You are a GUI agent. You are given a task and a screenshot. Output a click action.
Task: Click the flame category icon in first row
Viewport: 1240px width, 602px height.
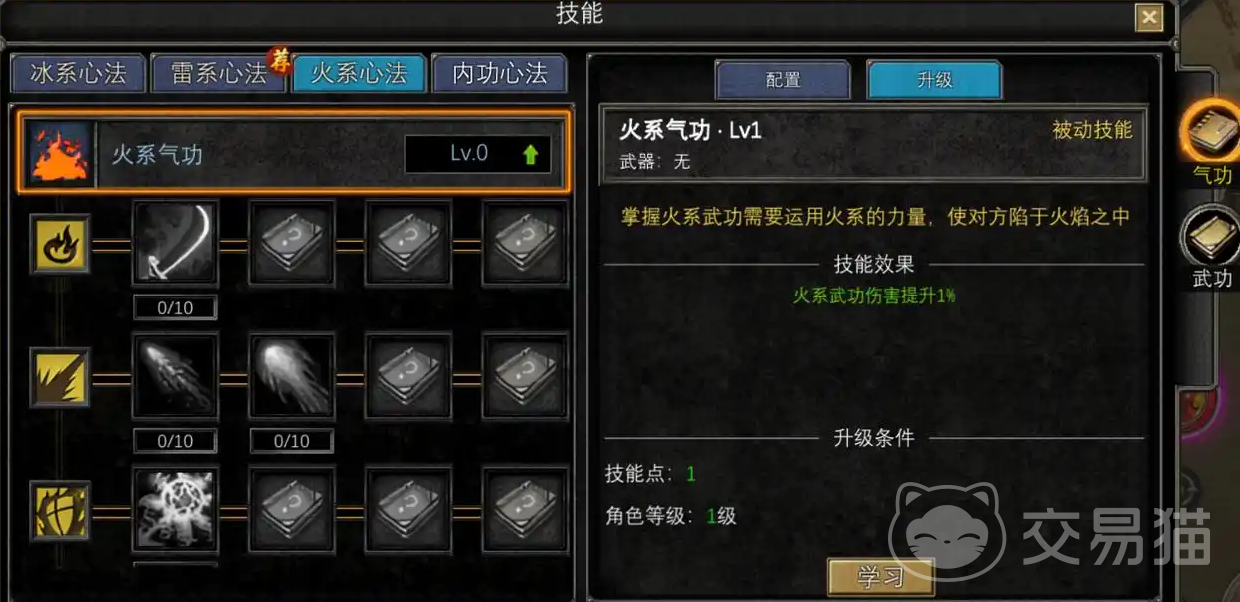coord(60,243)
